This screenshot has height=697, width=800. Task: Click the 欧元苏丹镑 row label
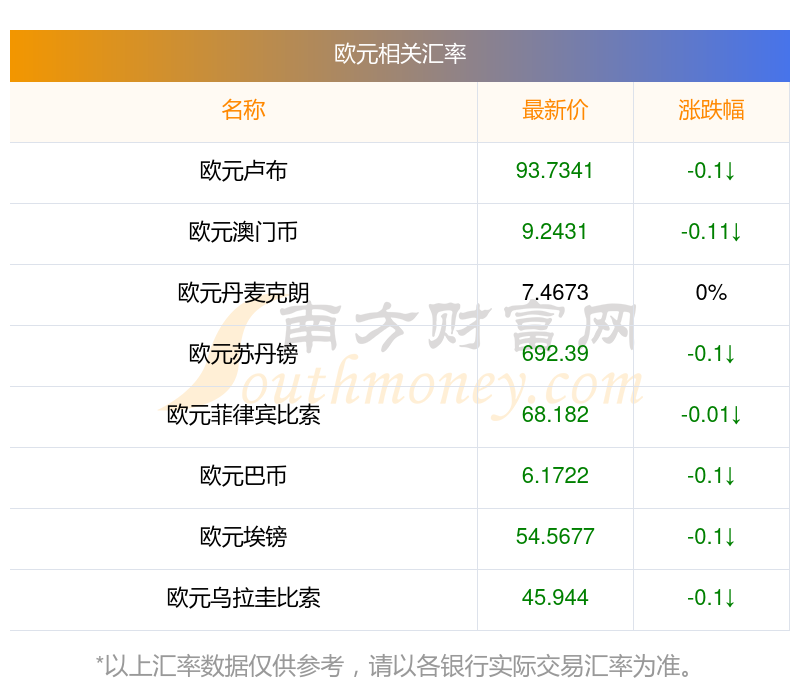[243, 354]
